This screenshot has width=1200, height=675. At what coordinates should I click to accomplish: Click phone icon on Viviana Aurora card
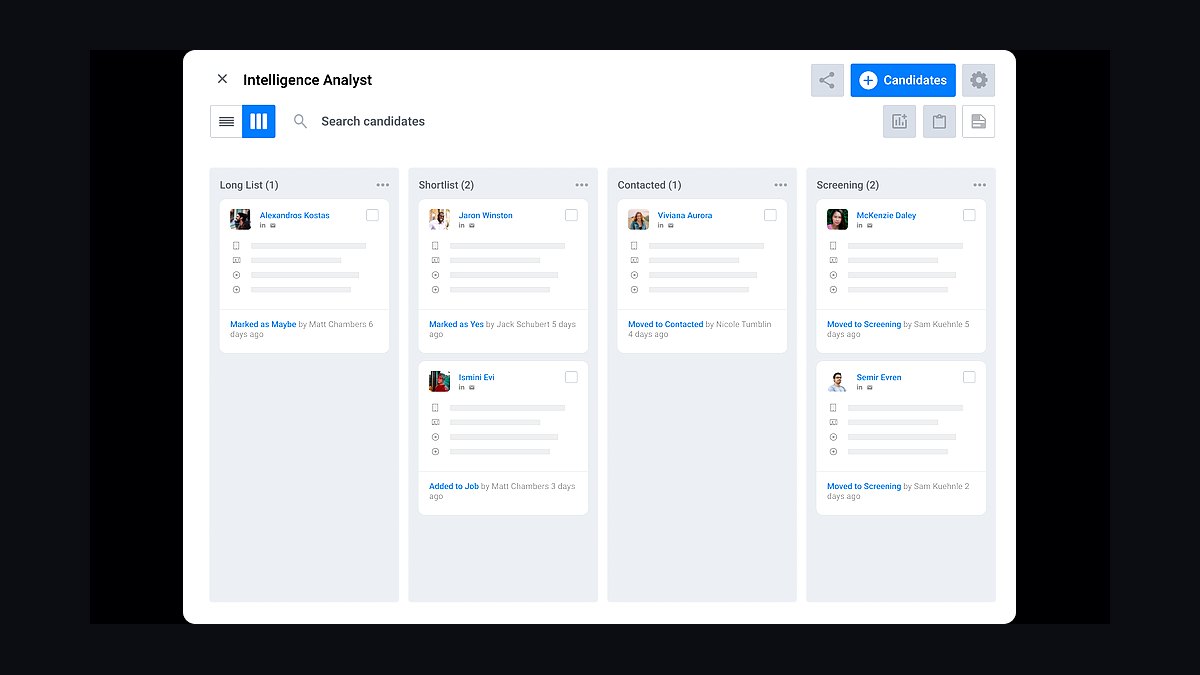[x=634, y=246]
